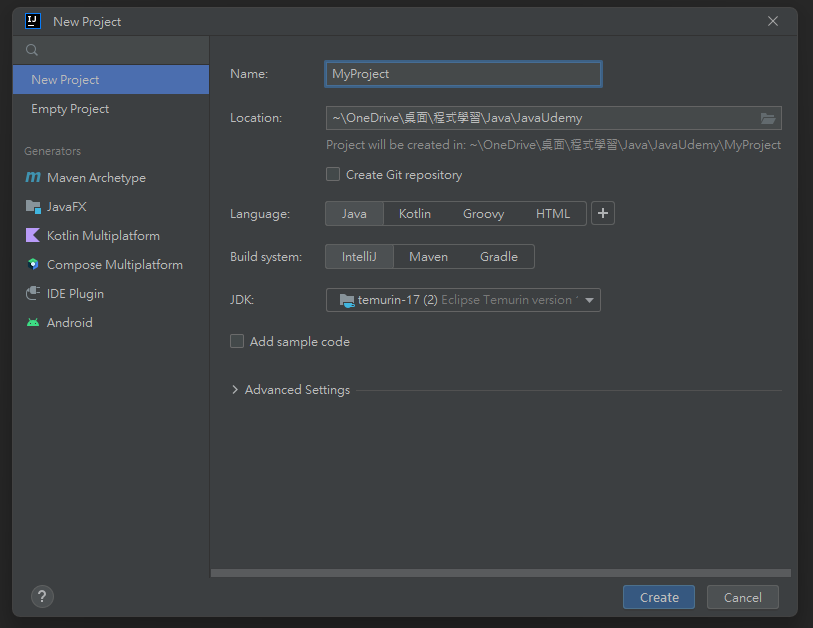This screenshot has height=628, width=813.
Task: Open help via question mark button
Action: pos(42,596)
